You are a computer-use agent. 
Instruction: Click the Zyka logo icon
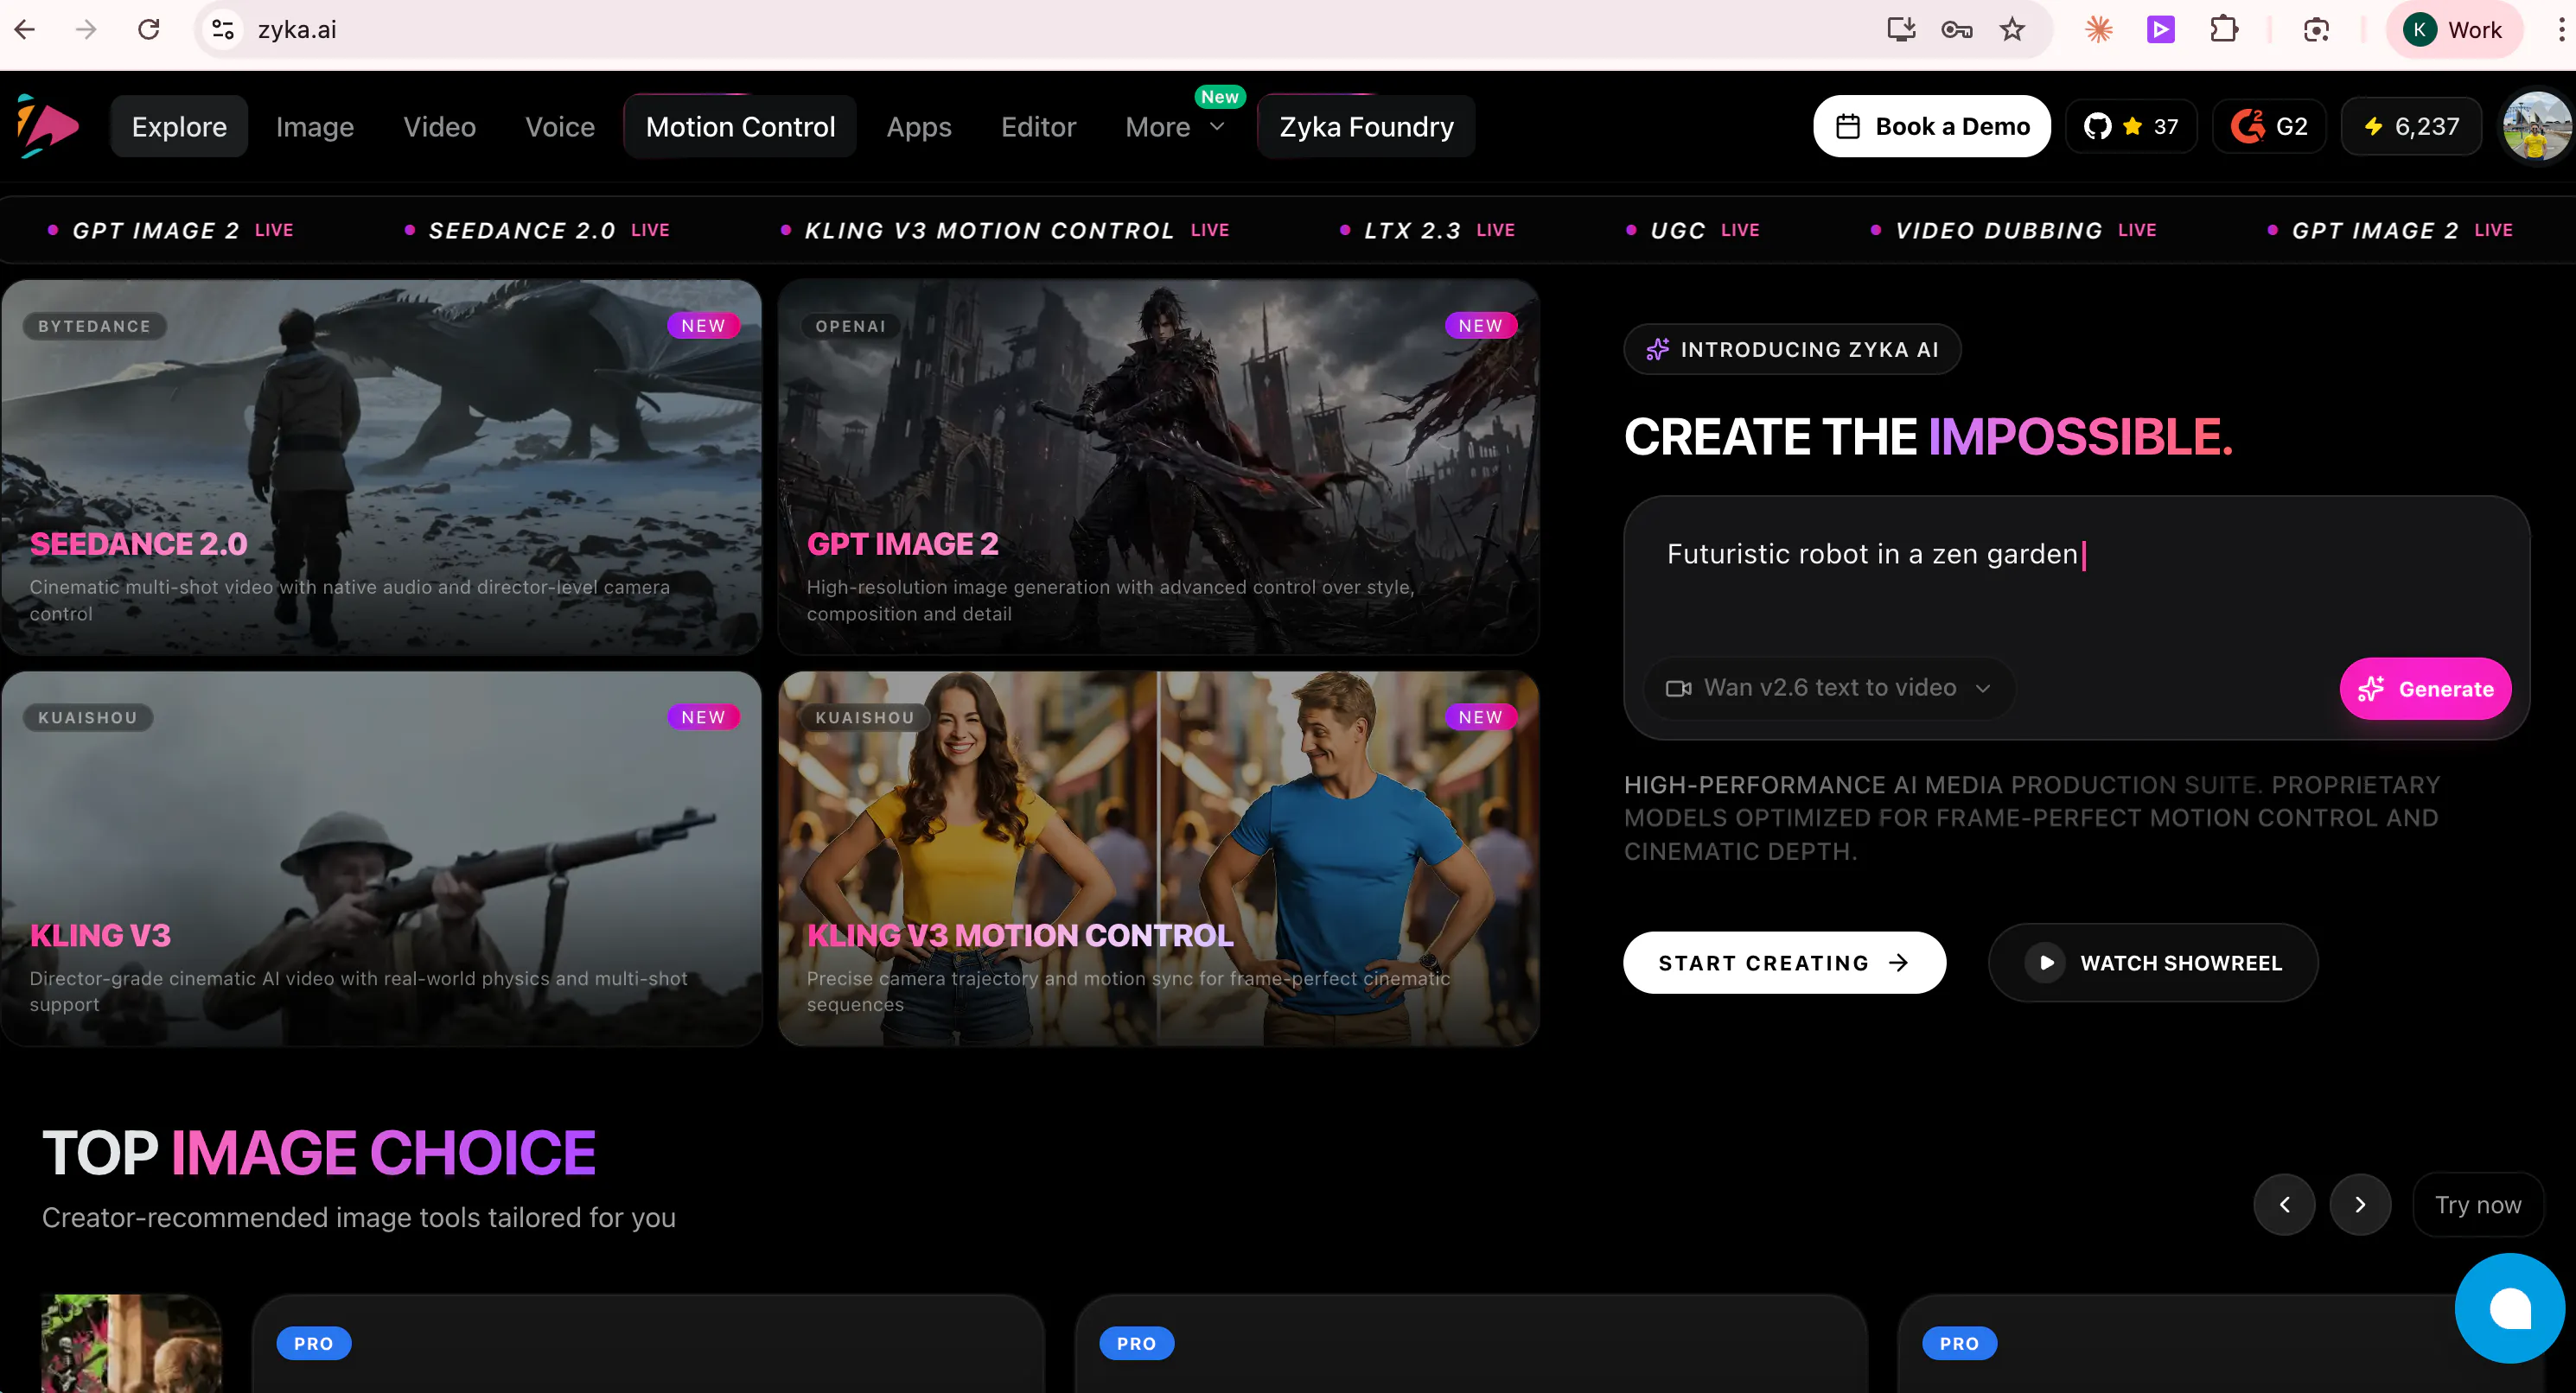(x=47, y=126)
